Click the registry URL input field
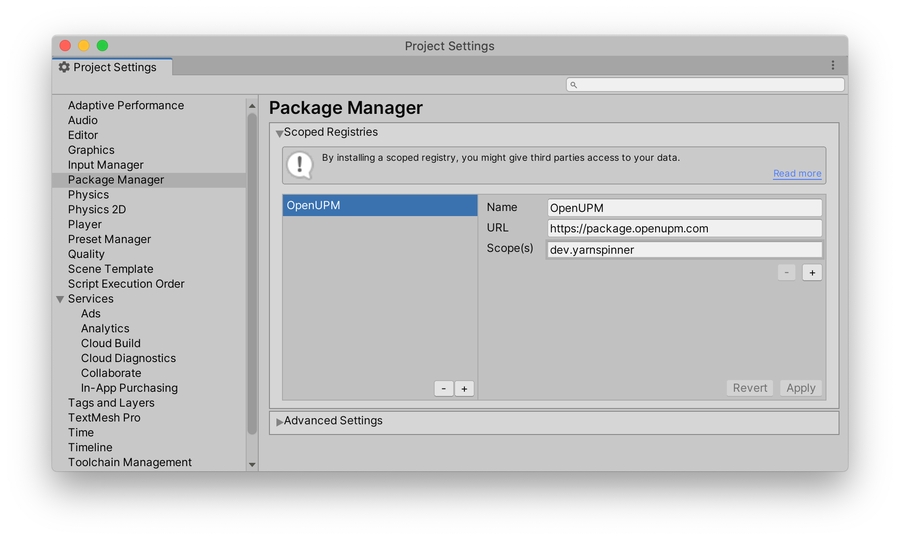Screen dimensions: 900x540 (684, 229)
